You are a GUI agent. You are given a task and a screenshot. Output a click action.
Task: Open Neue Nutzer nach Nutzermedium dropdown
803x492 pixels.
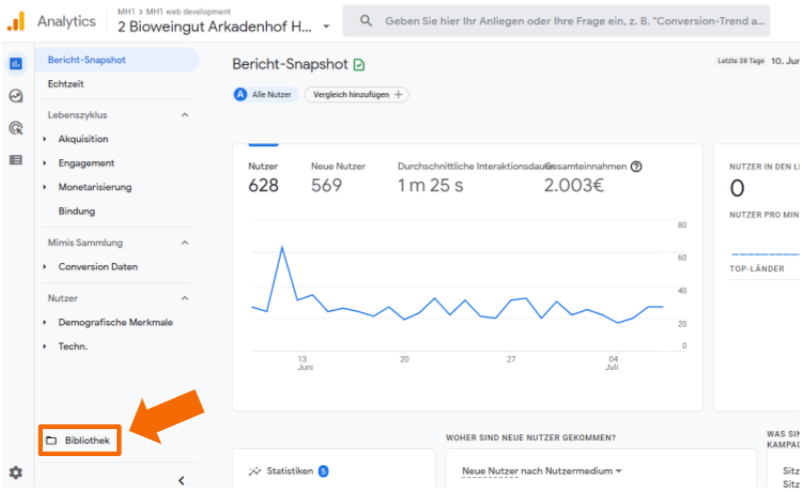pyautogui.click(x=541, y=471)
